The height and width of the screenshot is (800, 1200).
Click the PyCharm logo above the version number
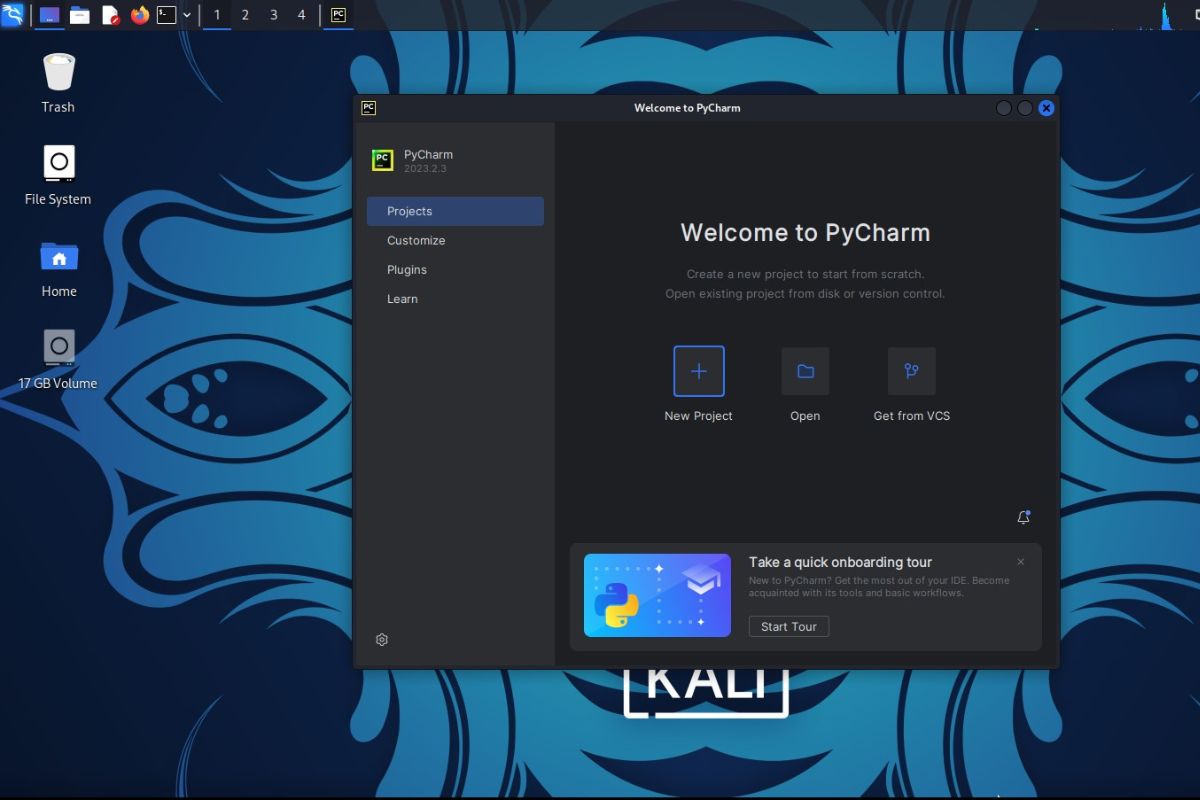[382, 160]
